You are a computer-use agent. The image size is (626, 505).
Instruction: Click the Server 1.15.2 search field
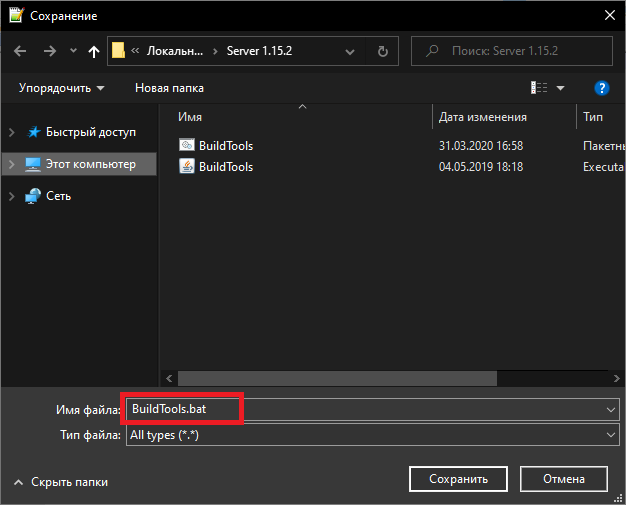click(512, 51)
